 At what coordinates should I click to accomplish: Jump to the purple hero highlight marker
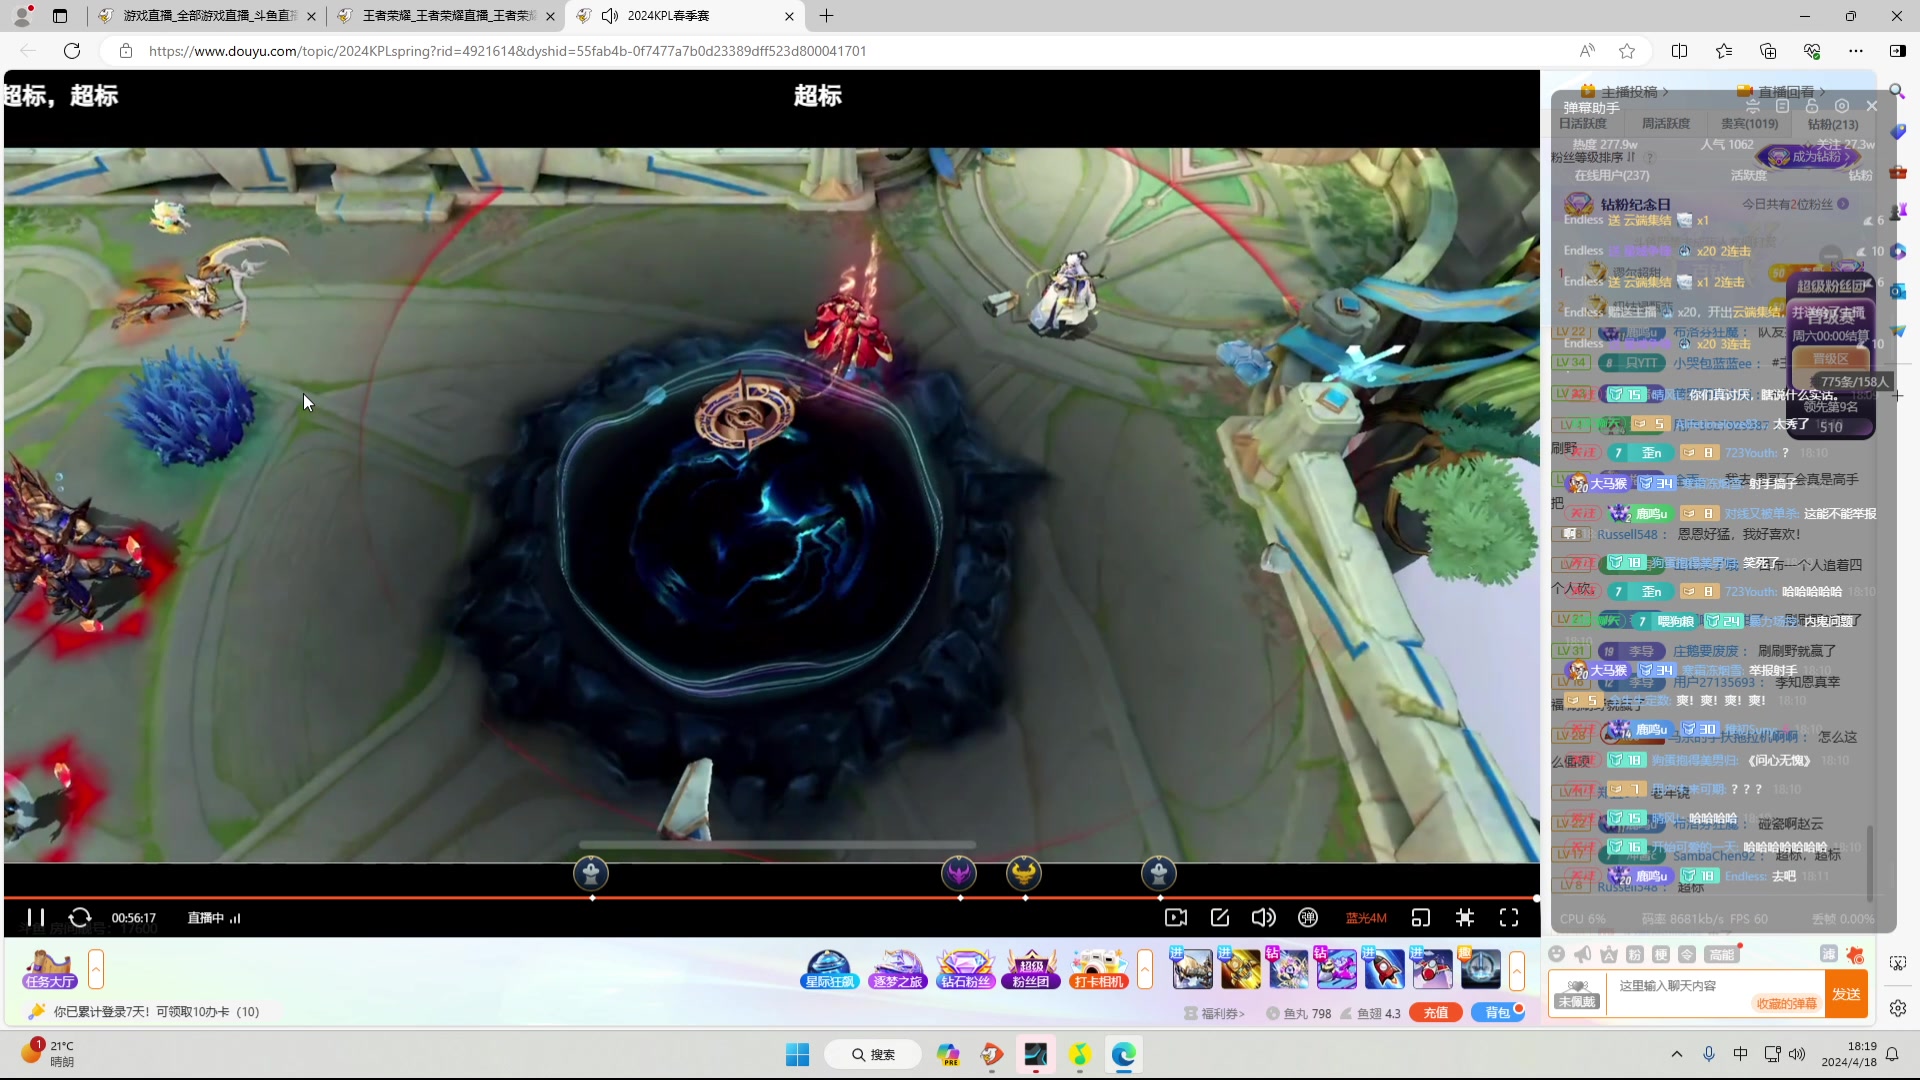tap(959, 874)
